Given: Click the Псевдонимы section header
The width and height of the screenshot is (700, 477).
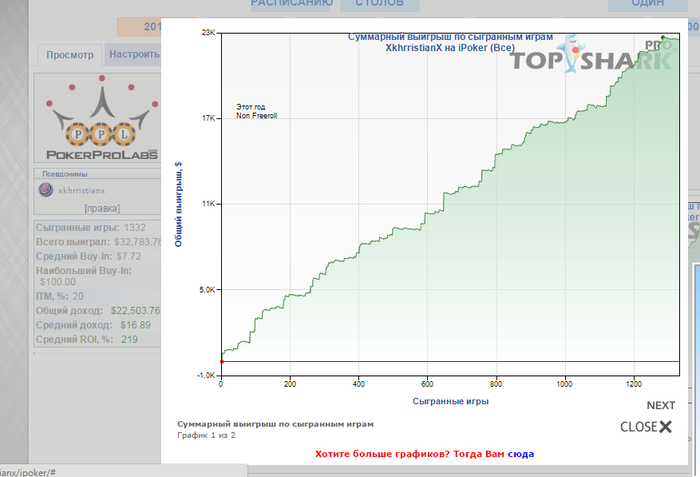Looking at the screenshot, I should (x=65, y=174).
